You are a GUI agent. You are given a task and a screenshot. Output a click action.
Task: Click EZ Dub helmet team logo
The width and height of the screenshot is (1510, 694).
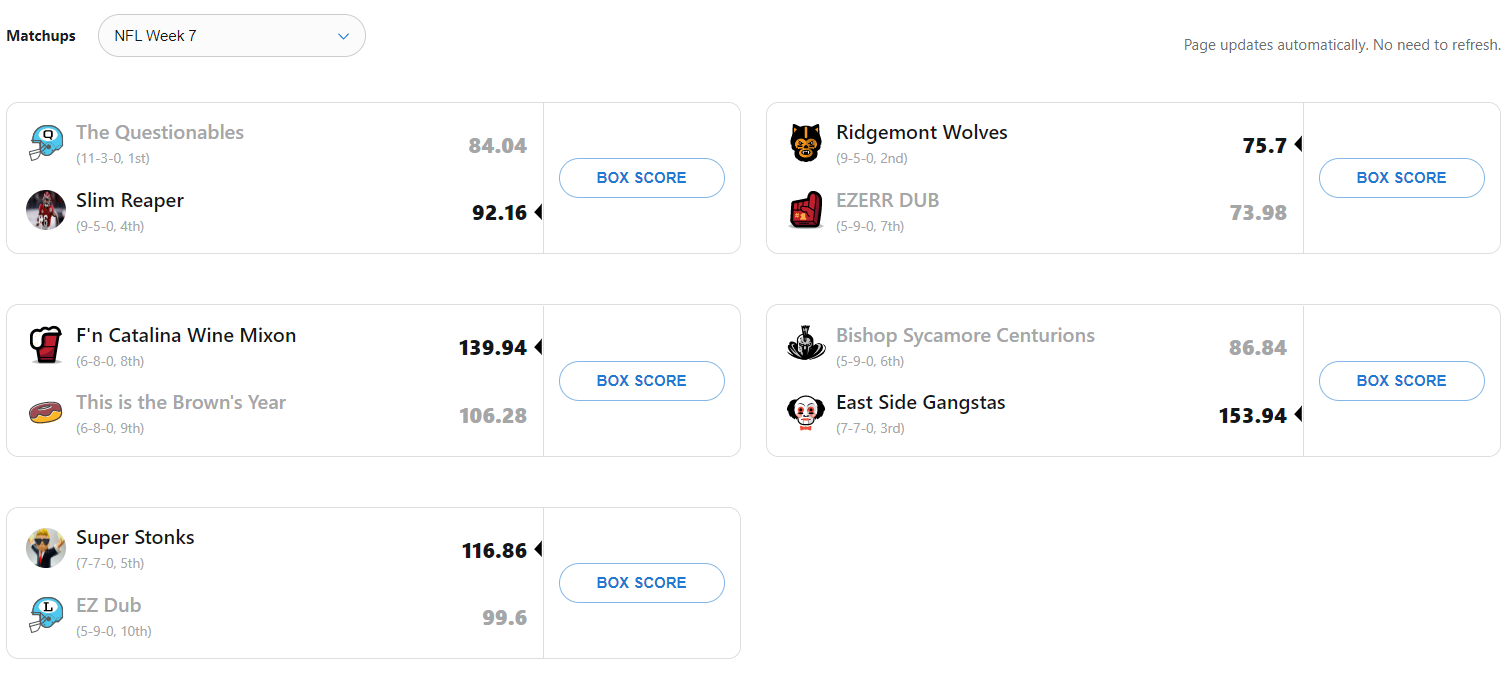pos(46,615)
